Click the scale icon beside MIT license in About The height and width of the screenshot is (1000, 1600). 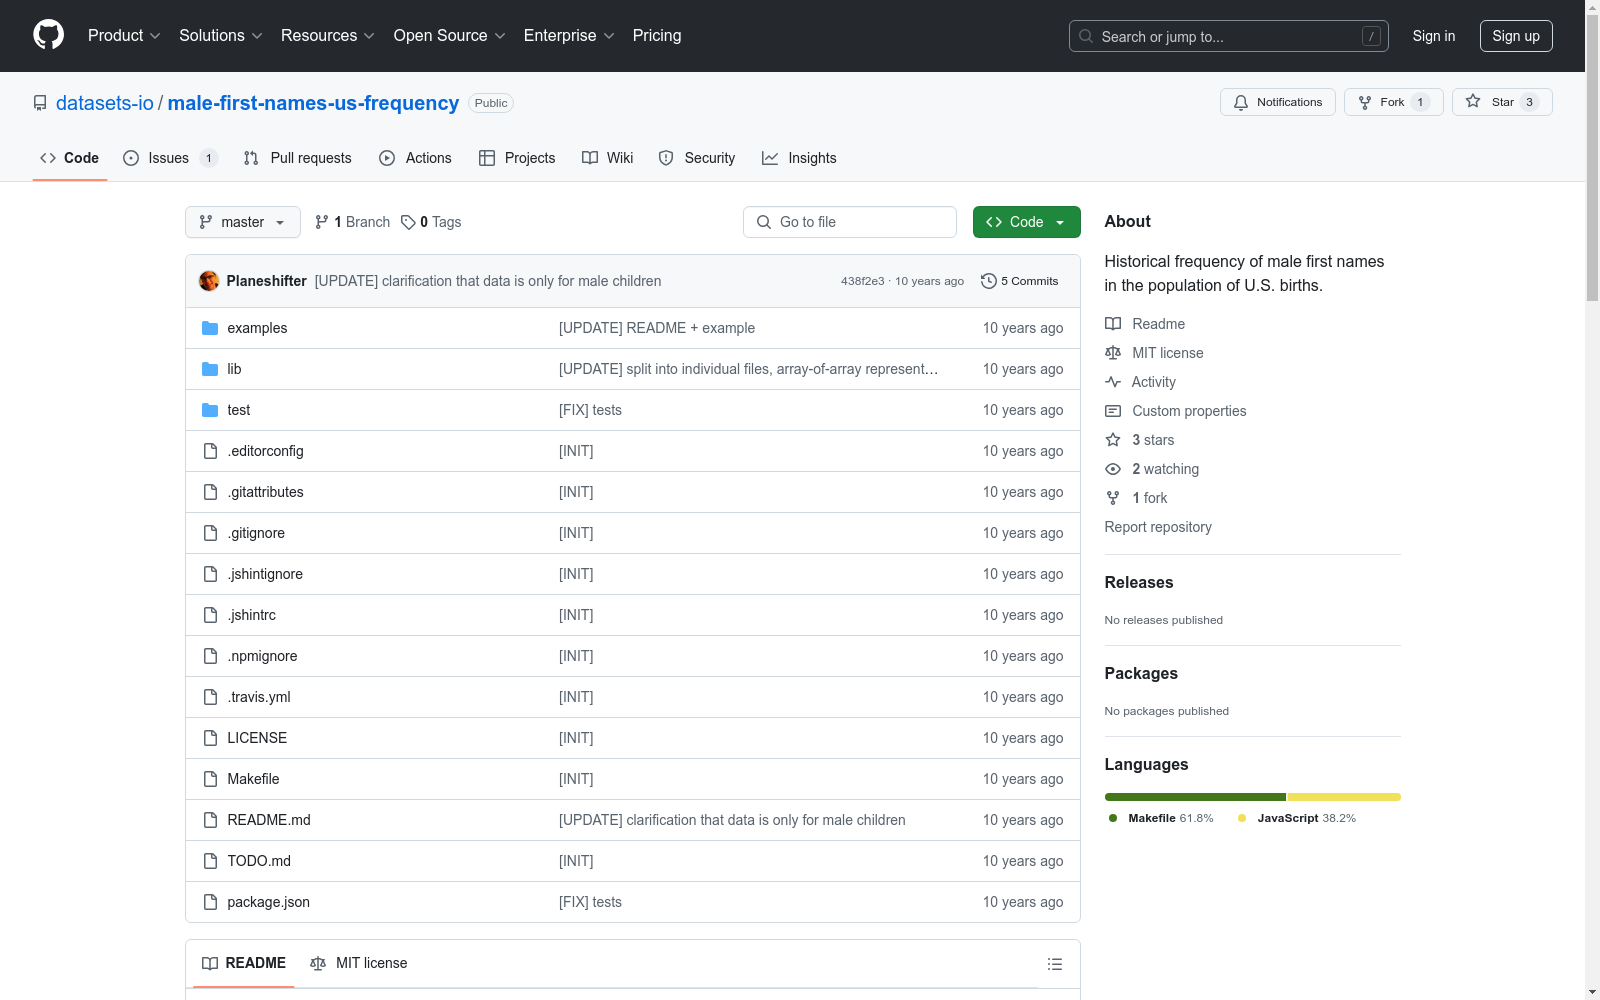point(1113,353)
